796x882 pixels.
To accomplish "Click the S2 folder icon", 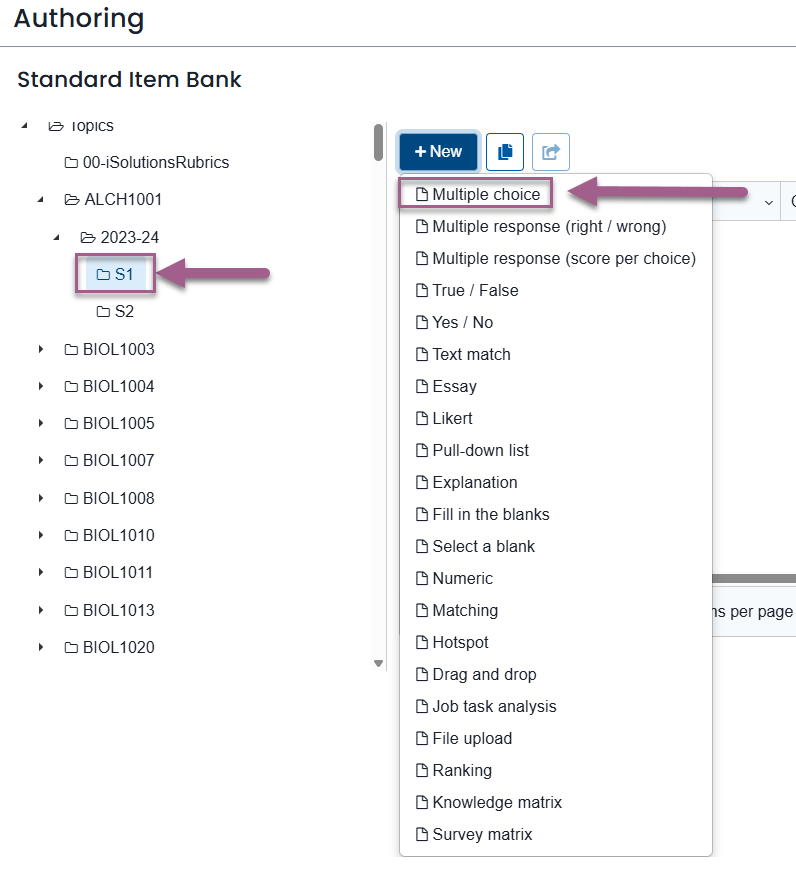I will point(104,312).
